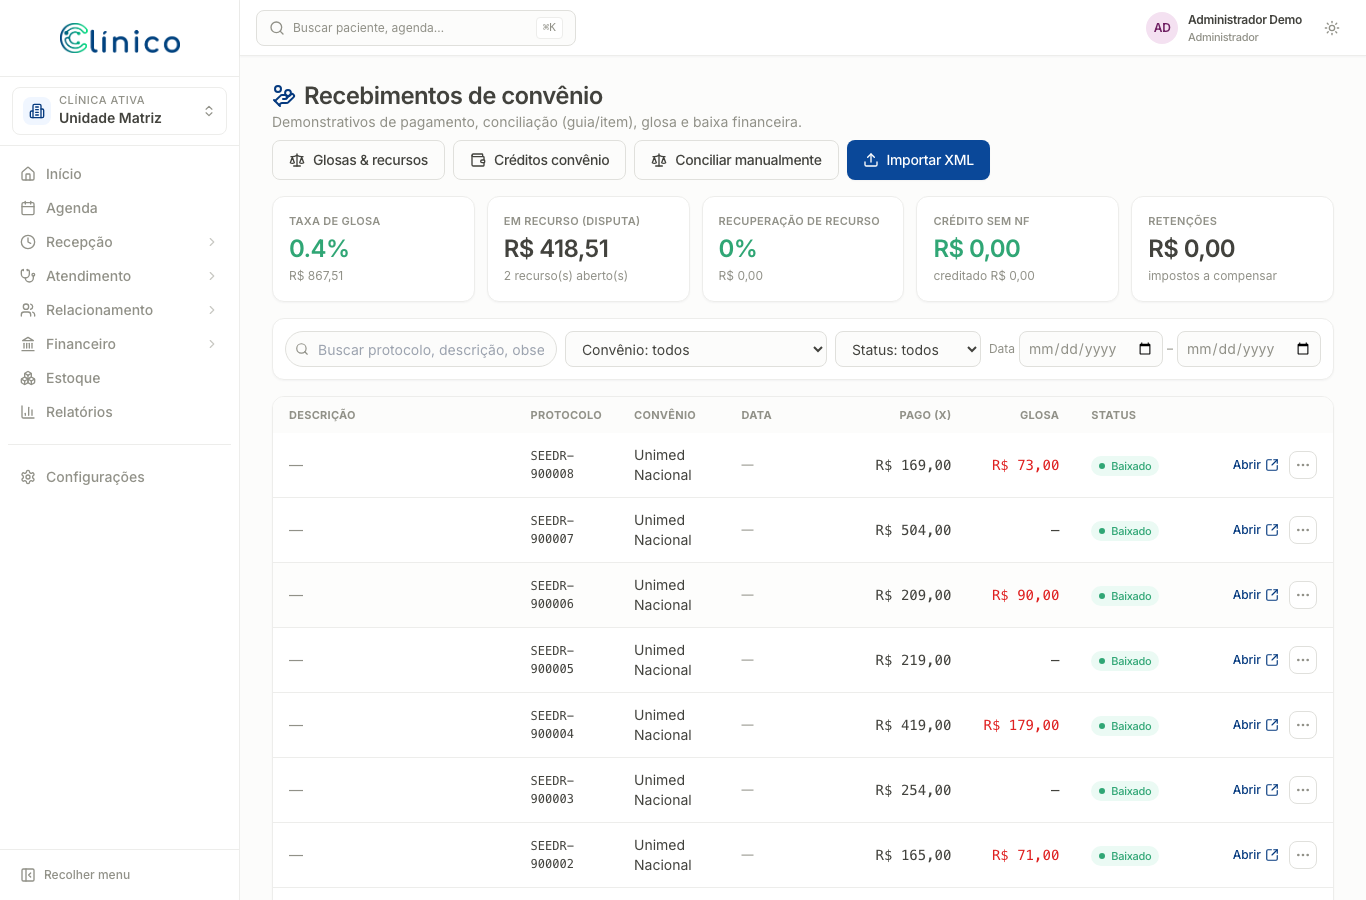Viewport: 1366px width, 900px height.
Task: Expand the Financeiro submenu chevron
Action: click(212, 344)
